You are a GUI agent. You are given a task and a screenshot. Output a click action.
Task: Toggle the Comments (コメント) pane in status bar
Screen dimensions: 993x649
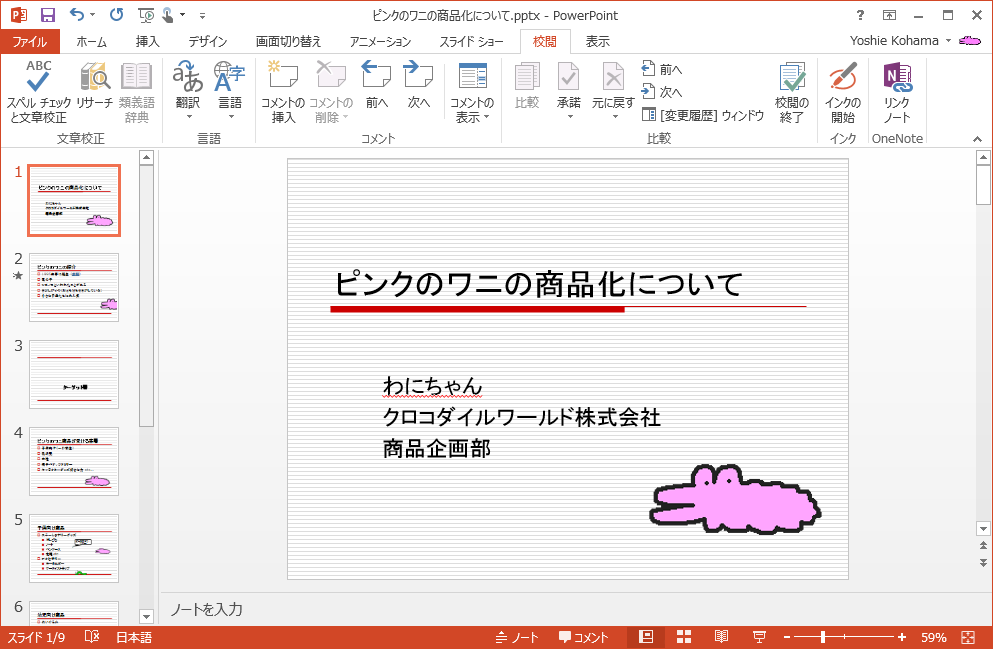(583, 638)
